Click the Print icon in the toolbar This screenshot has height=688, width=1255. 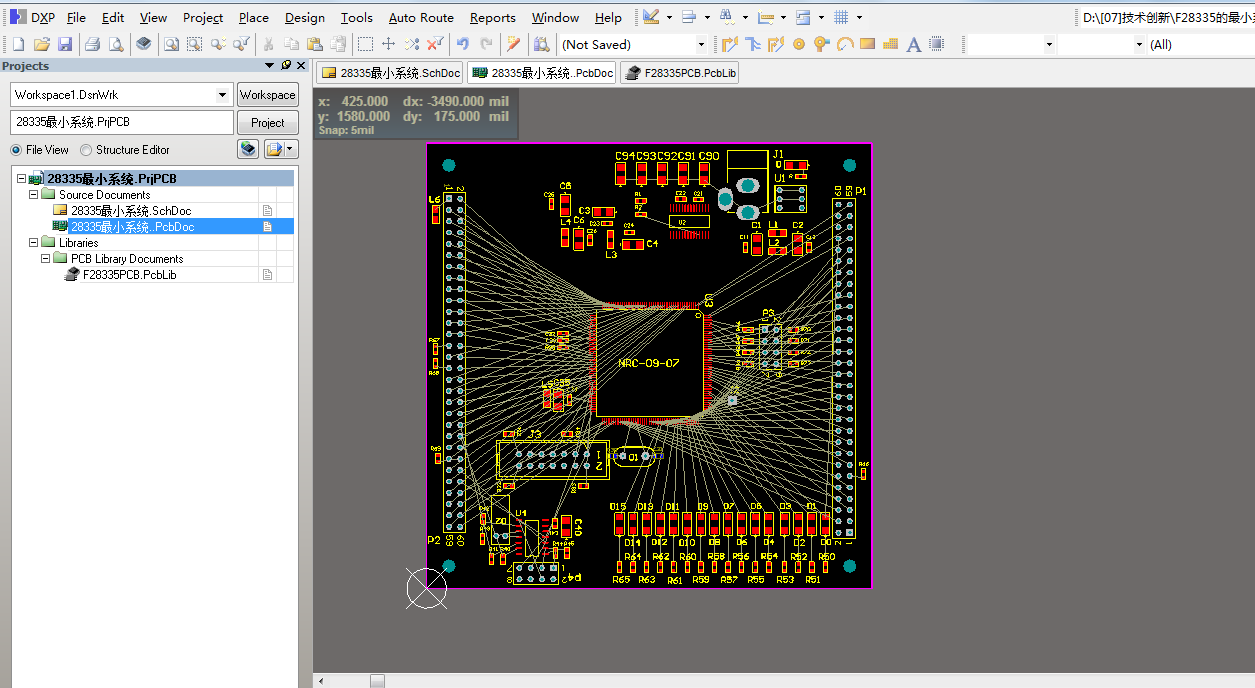click(x=92, y=44)
